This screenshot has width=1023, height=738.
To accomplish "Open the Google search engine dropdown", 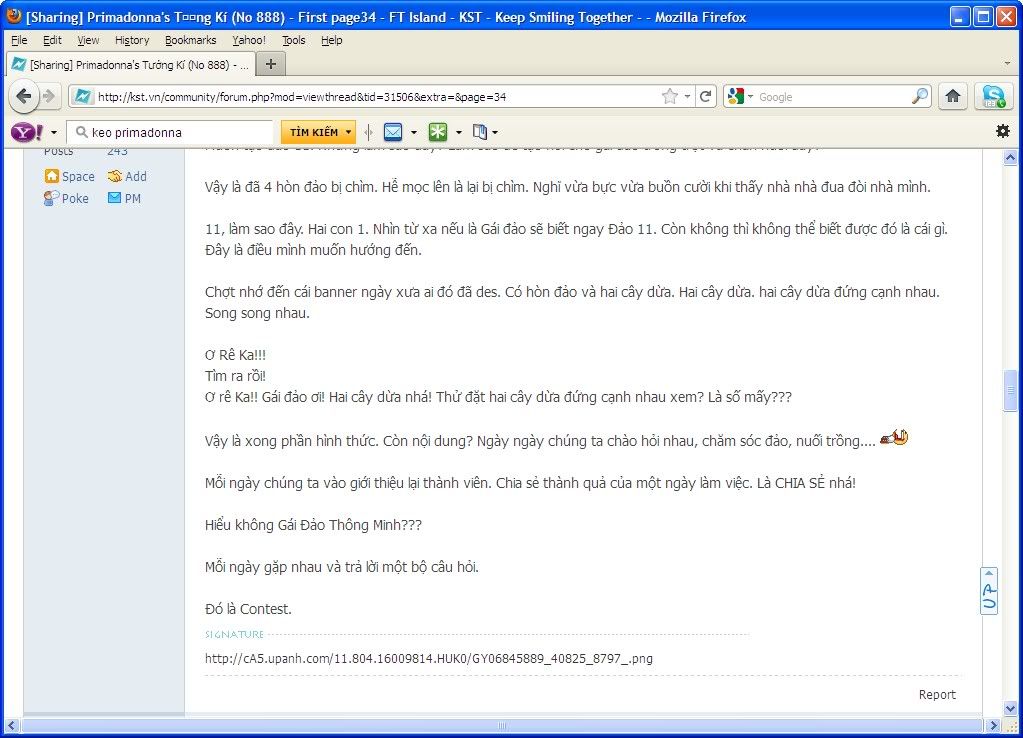I will coord(750,97).
